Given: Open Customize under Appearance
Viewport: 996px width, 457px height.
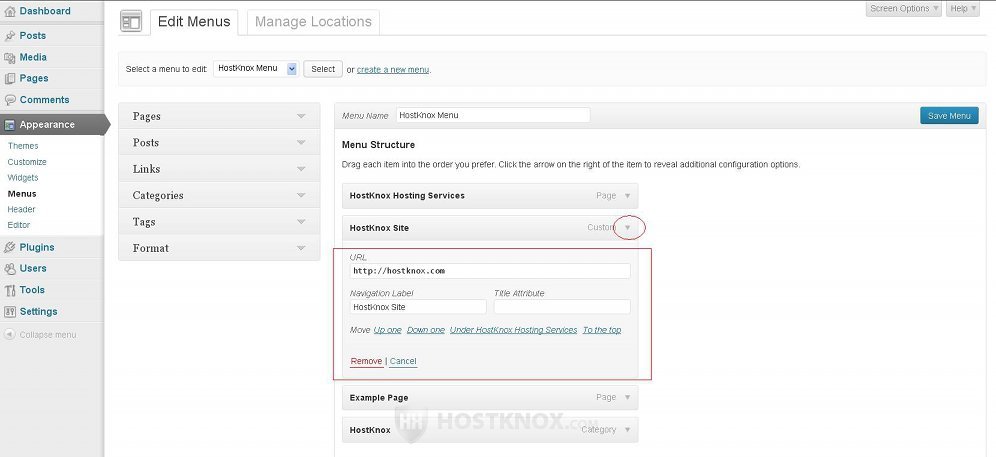Looking at the screenshot, I should pos(27,162).
